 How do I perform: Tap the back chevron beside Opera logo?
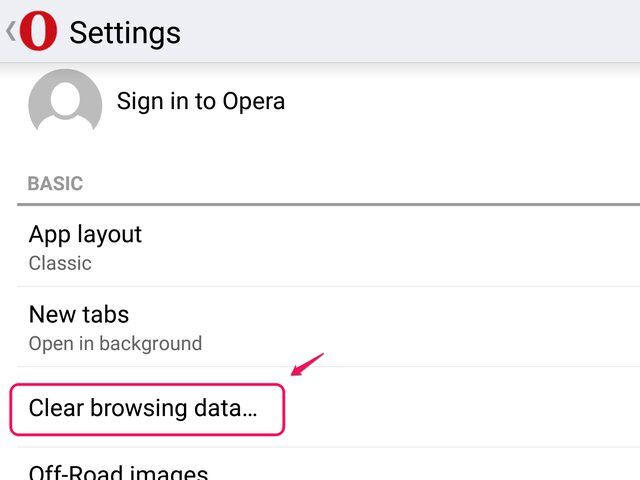(10, 31)
